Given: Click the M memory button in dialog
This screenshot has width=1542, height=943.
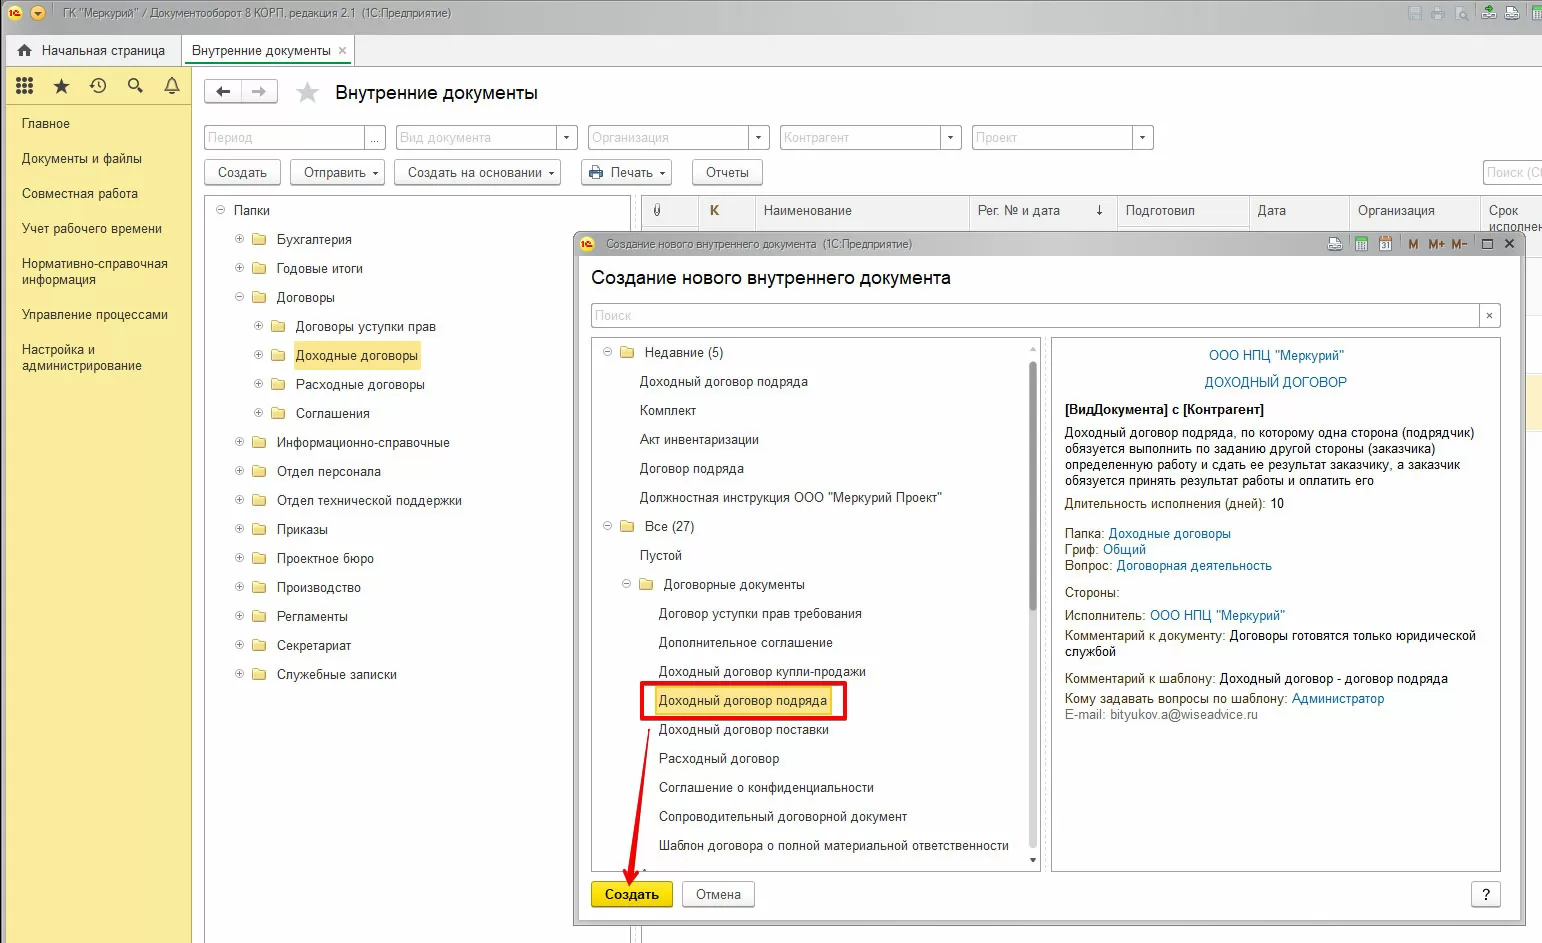Looking at the screenshot, I should (x=1413, y=244).
